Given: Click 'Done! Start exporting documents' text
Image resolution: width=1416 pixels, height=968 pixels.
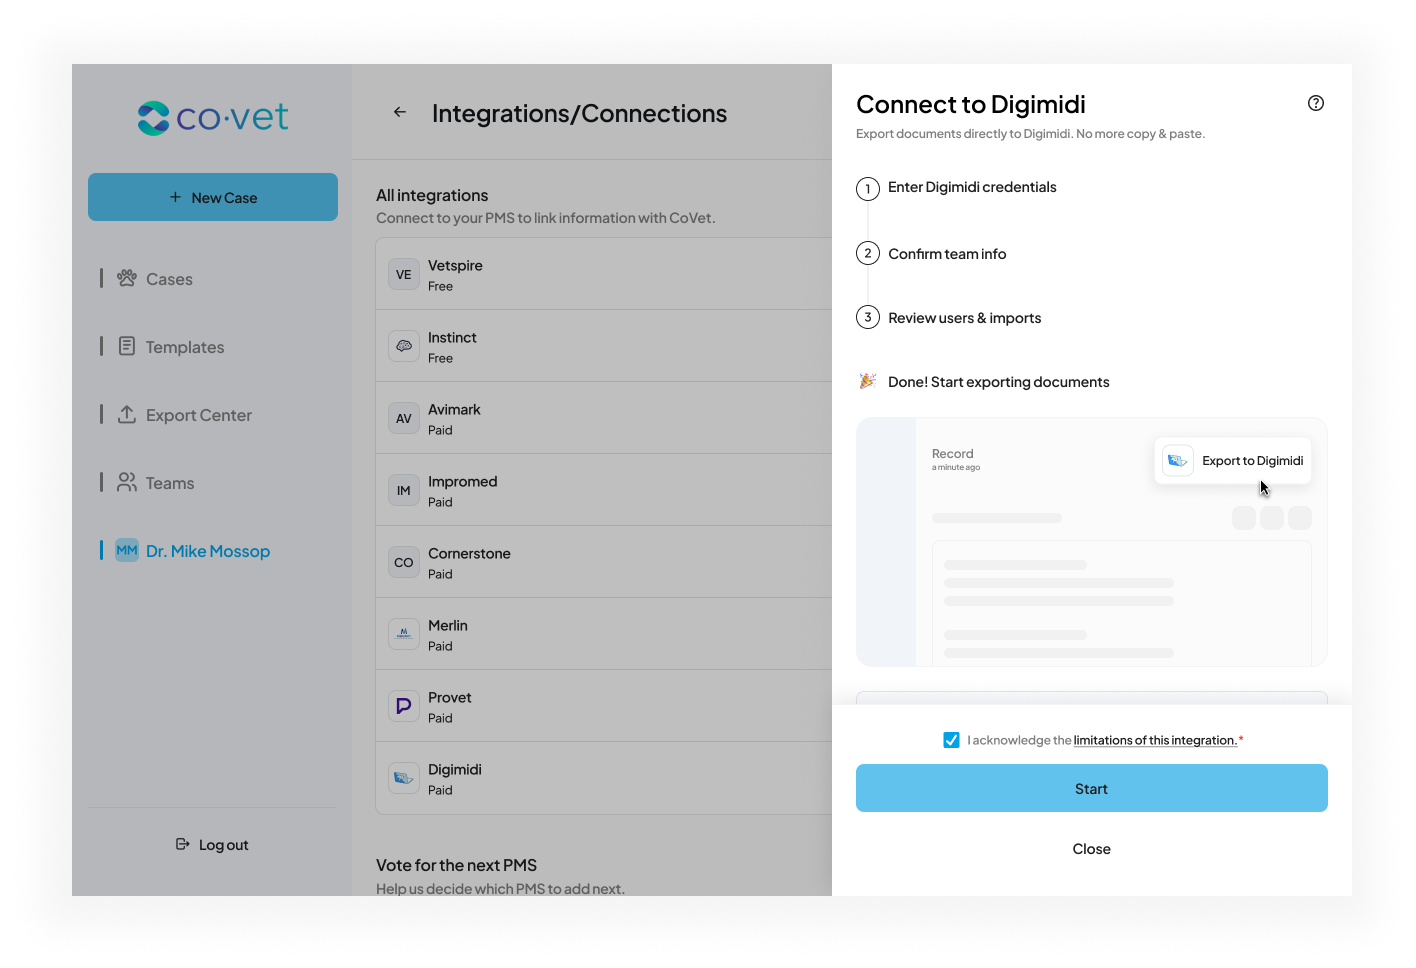Looking at the screenshot, I should (998, 382).
